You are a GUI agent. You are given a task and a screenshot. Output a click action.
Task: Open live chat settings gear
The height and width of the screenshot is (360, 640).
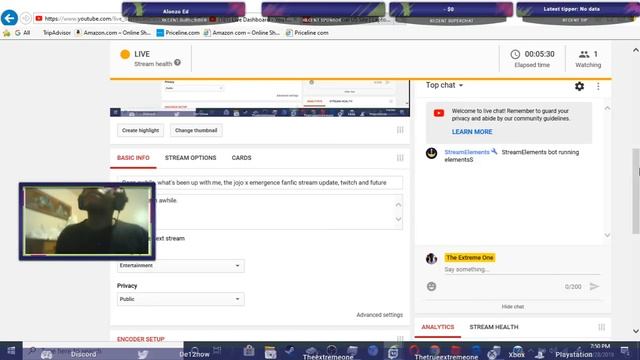pyautogui.click(x=579, y=86)
